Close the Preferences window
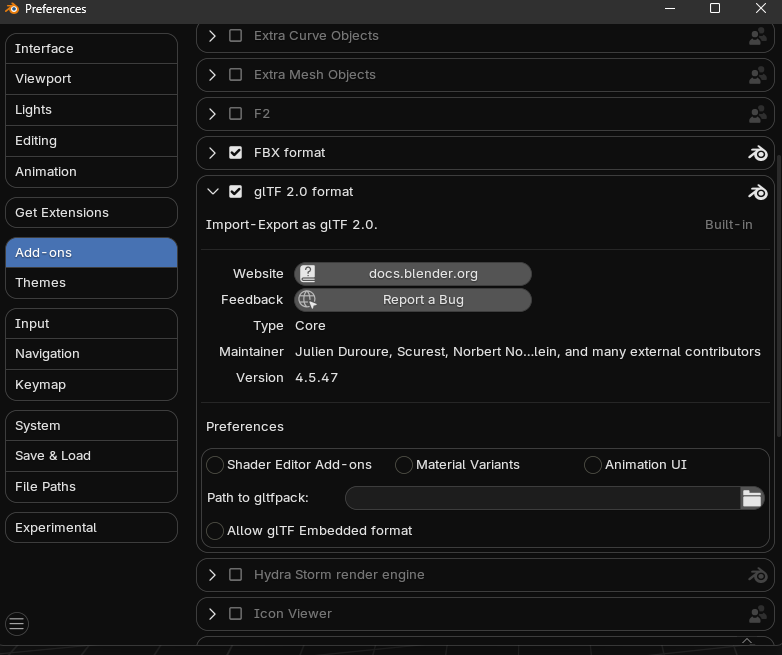Image resolution: width=782 pixels, height=655 pixels. point(761,8)
